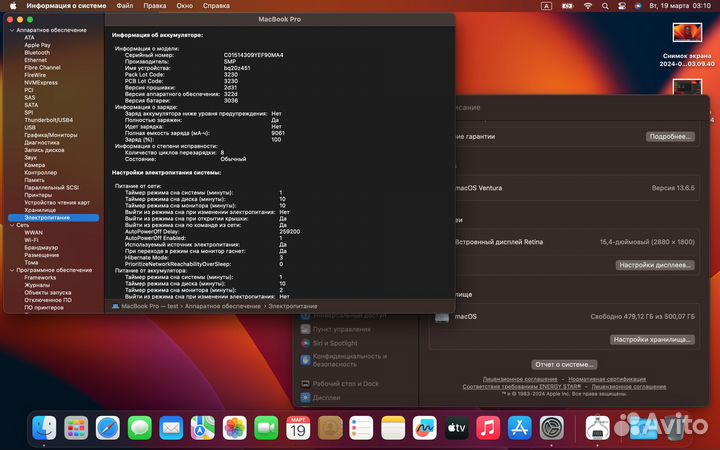Open the keyboard input source menu icon
720x450 pixels.
pyautogui.click(x=546, y=6)
